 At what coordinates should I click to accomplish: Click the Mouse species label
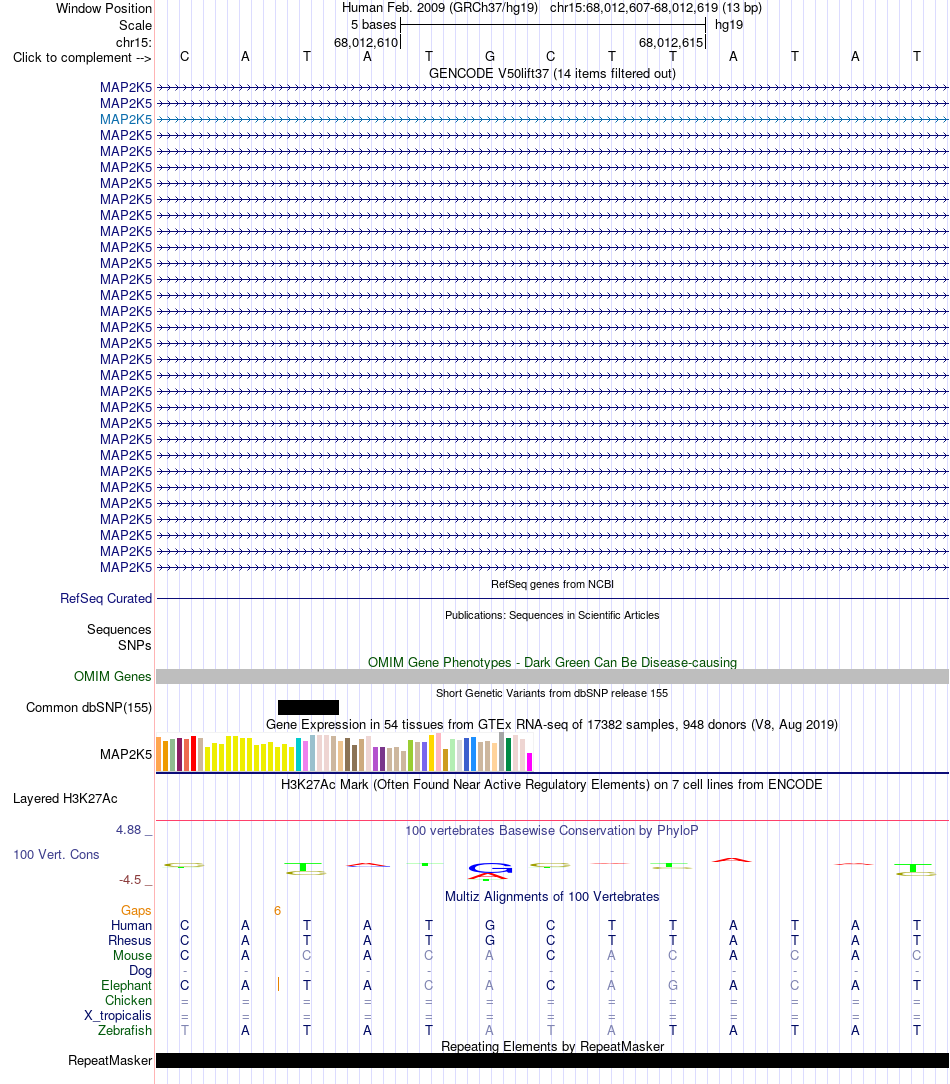click(132, 955)
